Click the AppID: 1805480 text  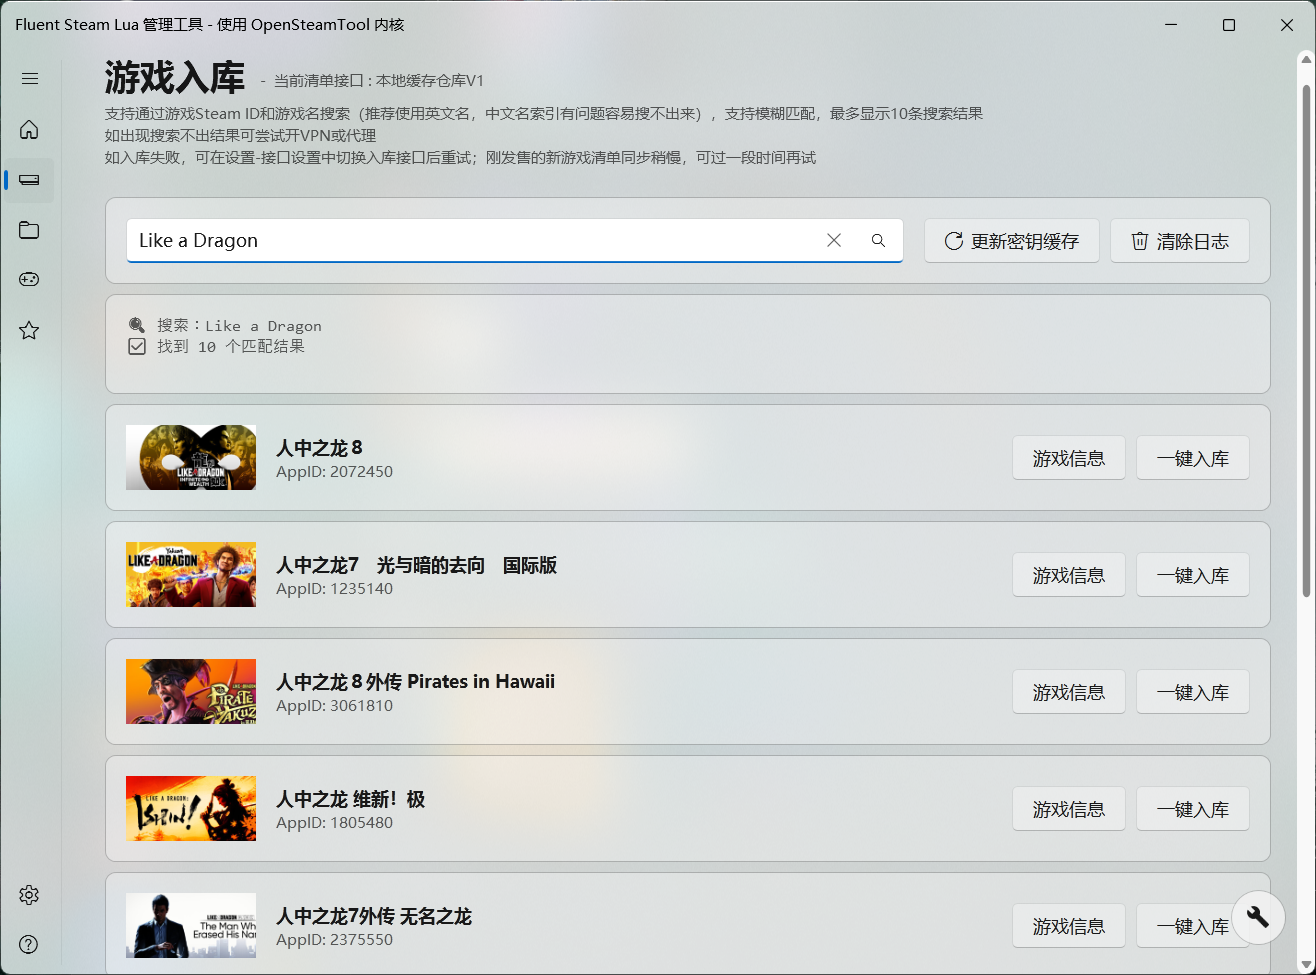[334, 822]
